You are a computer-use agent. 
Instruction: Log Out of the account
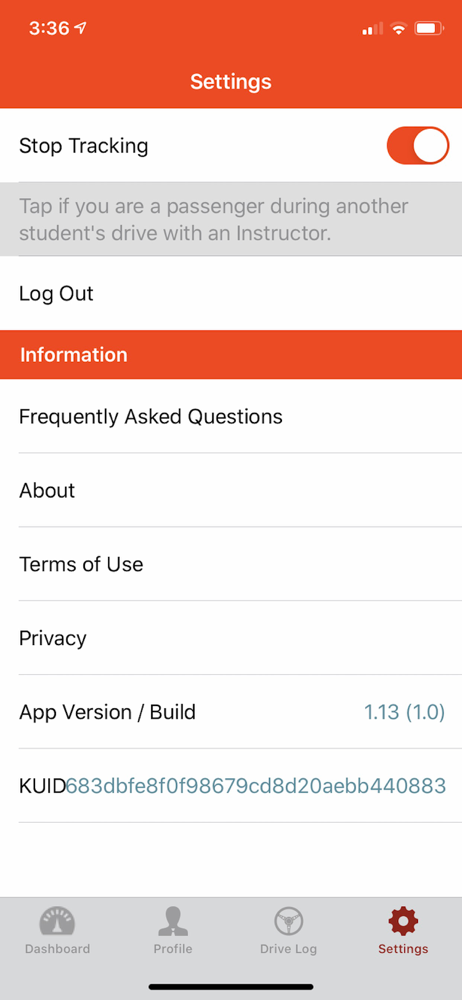pyautogui.click(x=231, y=293)
